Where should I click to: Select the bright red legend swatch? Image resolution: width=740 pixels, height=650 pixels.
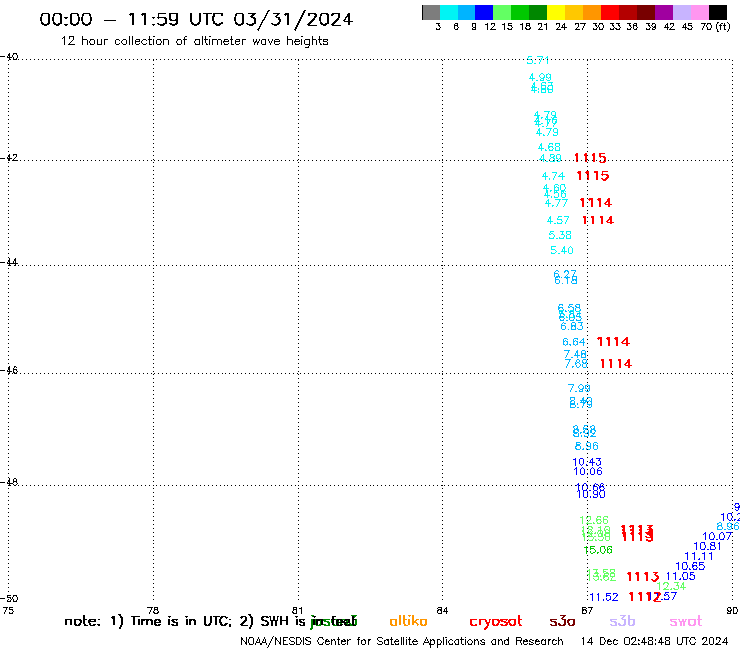609,12
